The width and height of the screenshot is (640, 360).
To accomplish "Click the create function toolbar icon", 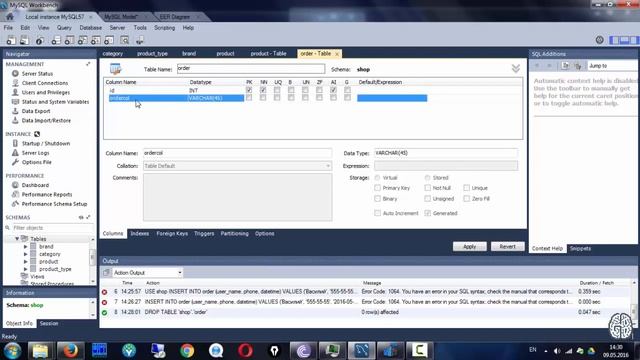I will click(109, 40).
